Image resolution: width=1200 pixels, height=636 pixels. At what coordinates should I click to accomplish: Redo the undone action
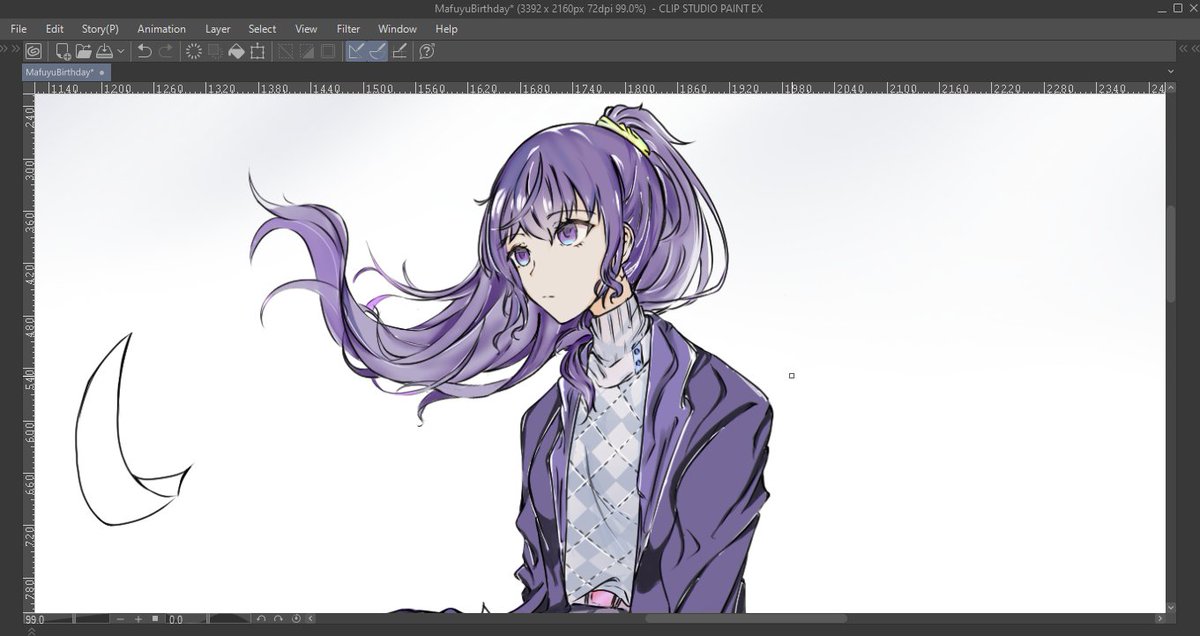coord(166,51)
